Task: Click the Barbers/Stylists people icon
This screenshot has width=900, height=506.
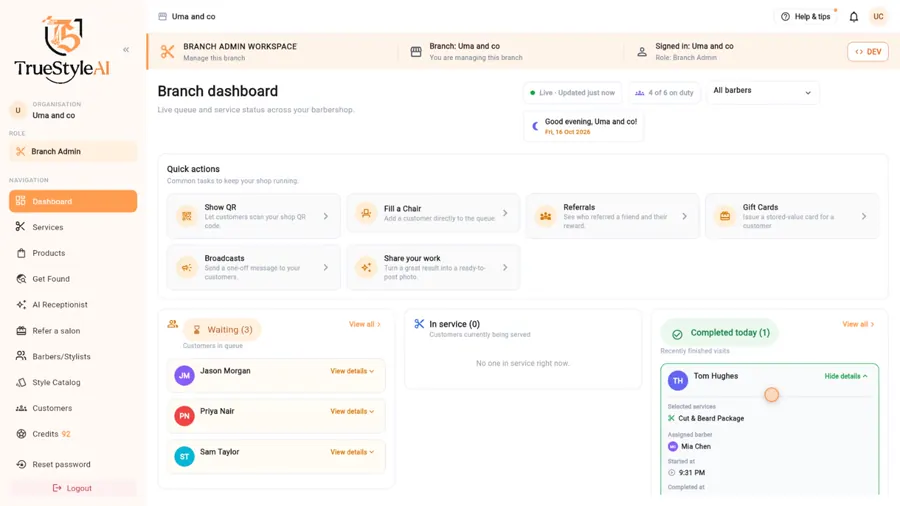Action: click(21, 356)
